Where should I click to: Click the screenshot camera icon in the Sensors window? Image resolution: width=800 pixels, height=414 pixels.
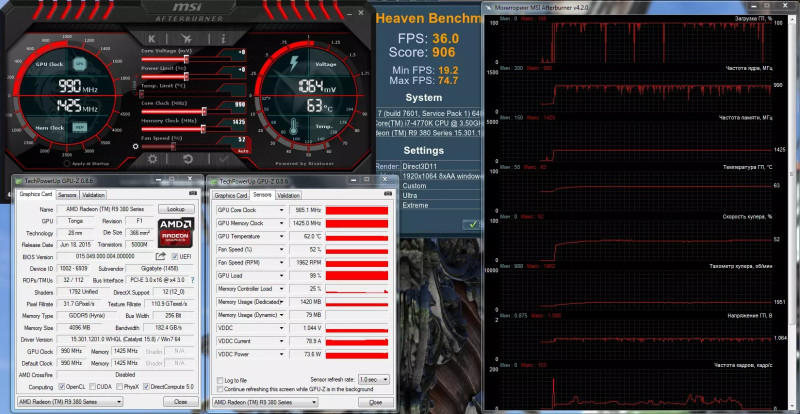(390, 194)
